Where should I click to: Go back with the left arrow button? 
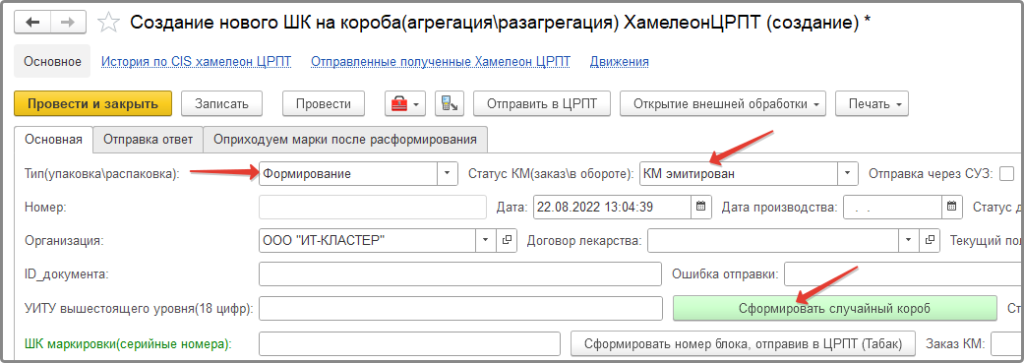click(x=31, y=22)
